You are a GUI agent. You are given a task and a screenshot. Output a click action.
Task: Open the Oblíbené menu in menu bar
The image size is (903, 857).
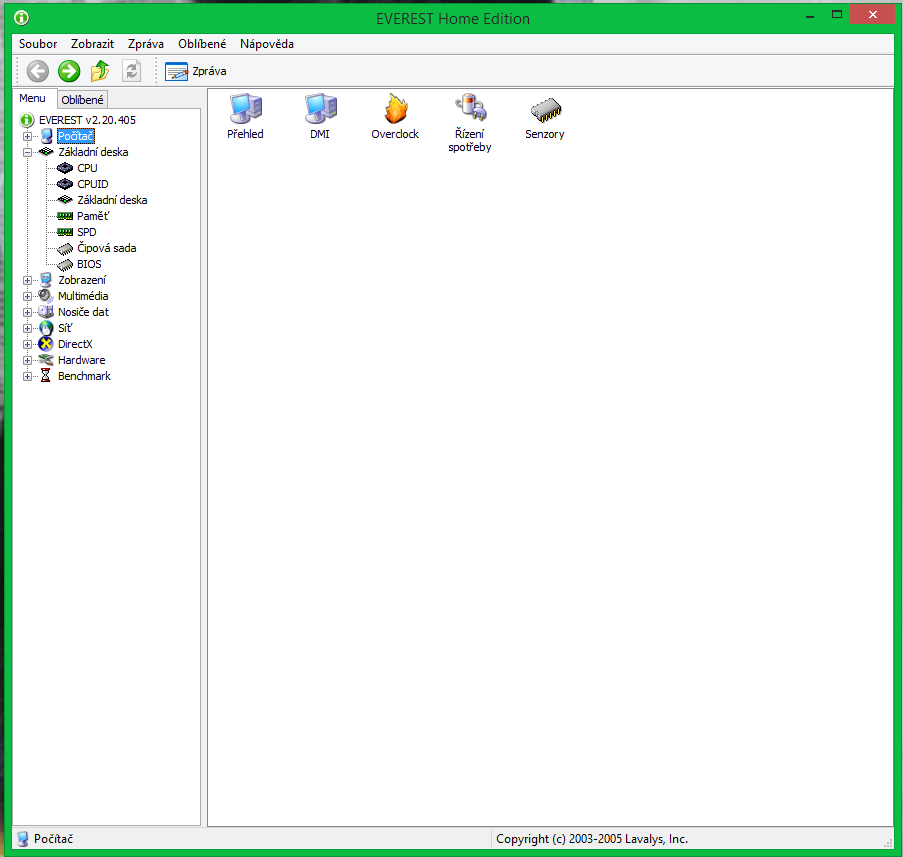202,44
